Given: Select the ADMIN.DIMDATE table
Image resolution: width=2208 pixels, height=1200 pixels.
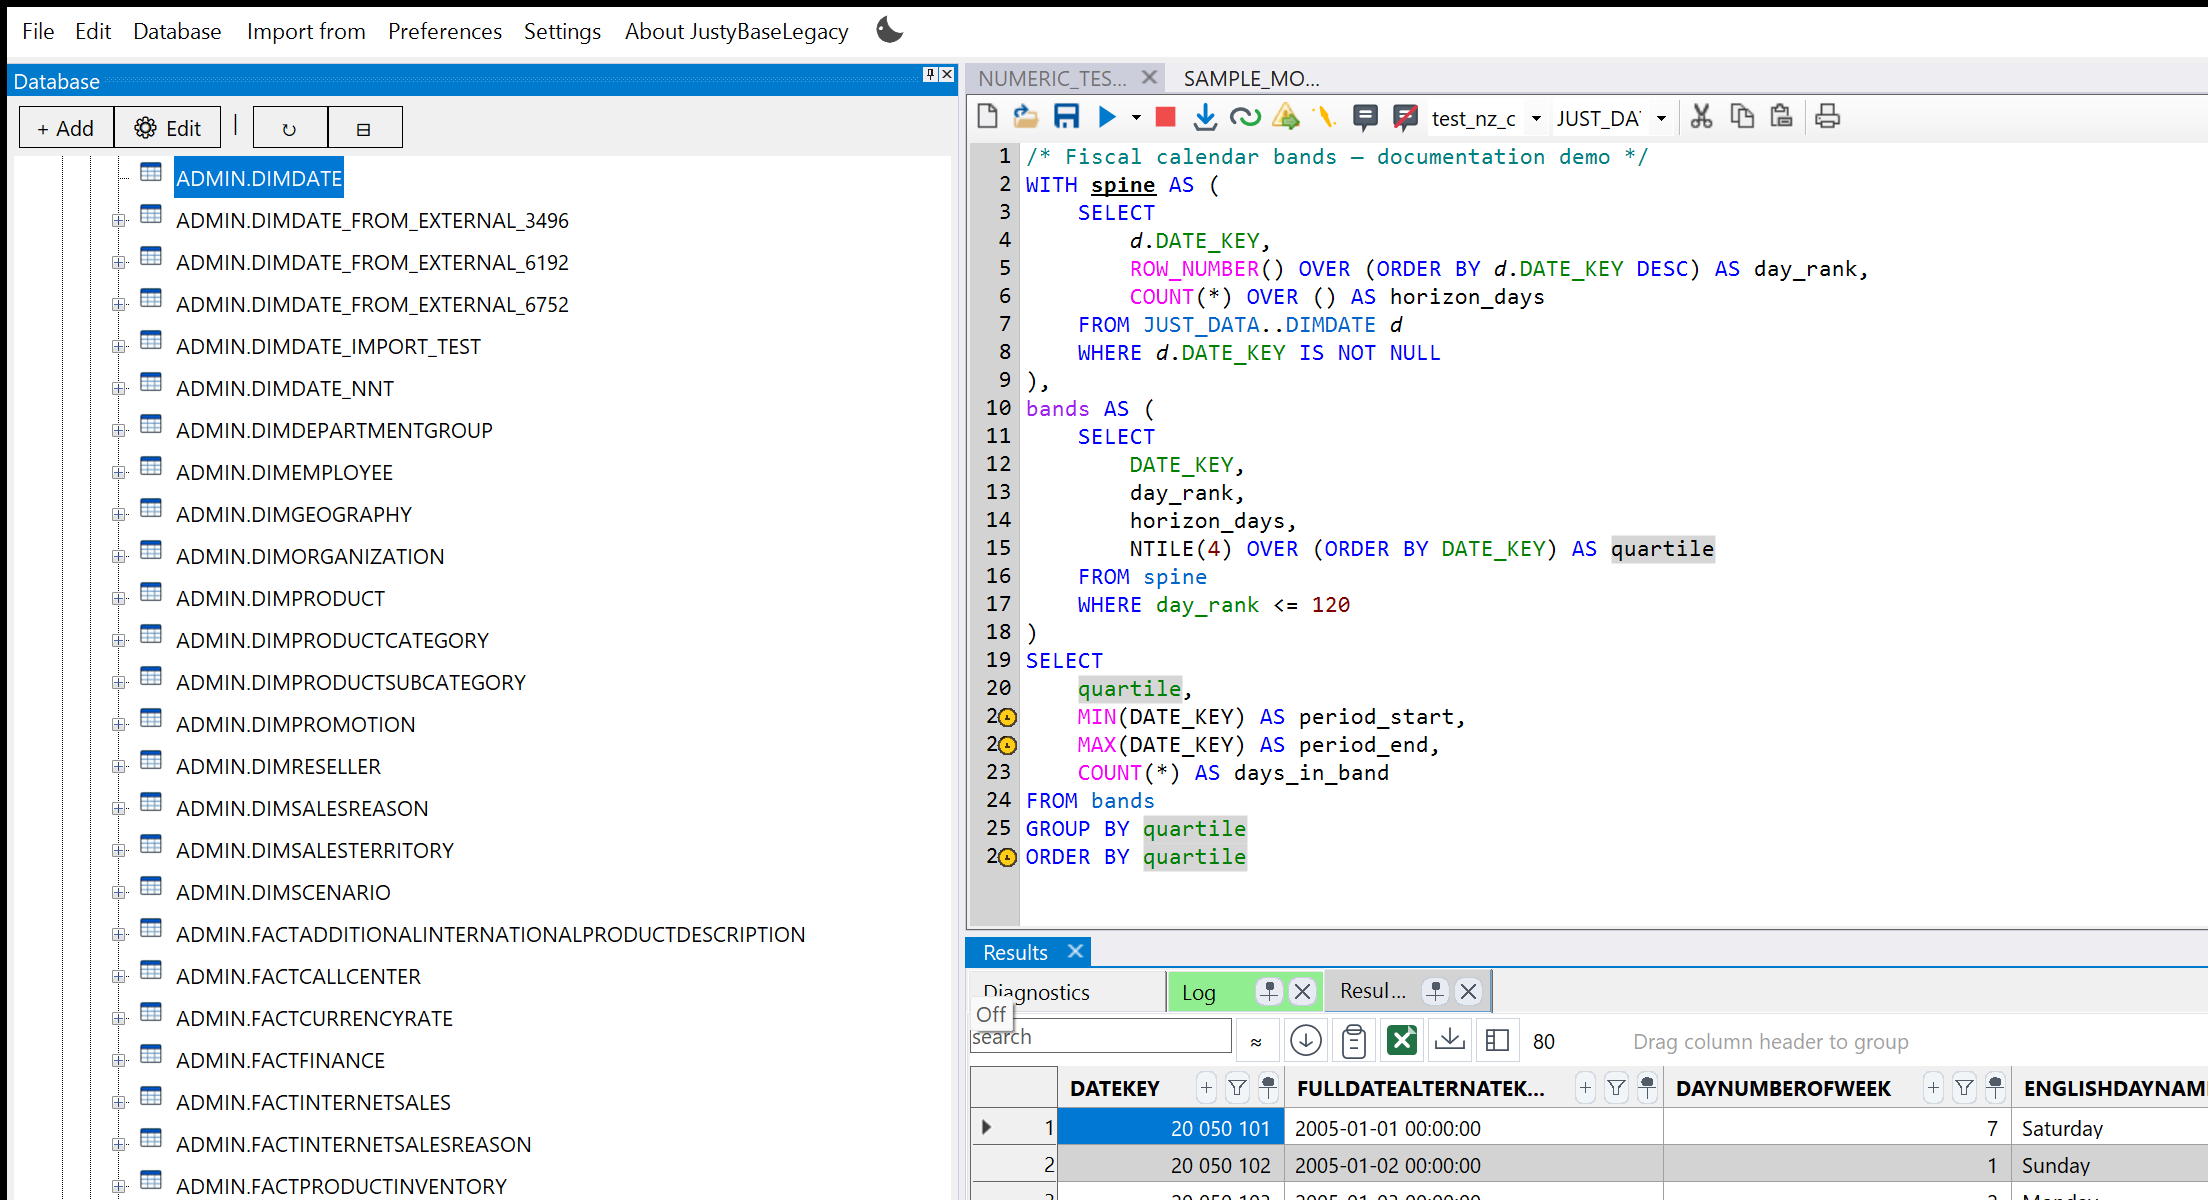Looking at the screenshot, I should pos(259,178).
